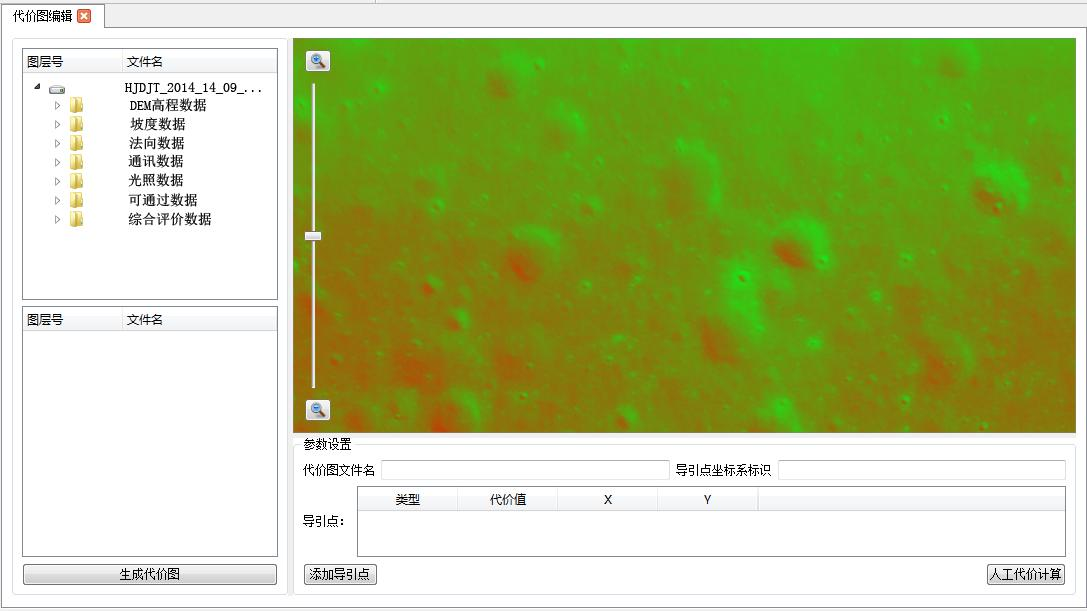This screenshot has height=611, width=1087.
Task: Expand the 可通过数据 folder
Action: click(x=58, y=200)
